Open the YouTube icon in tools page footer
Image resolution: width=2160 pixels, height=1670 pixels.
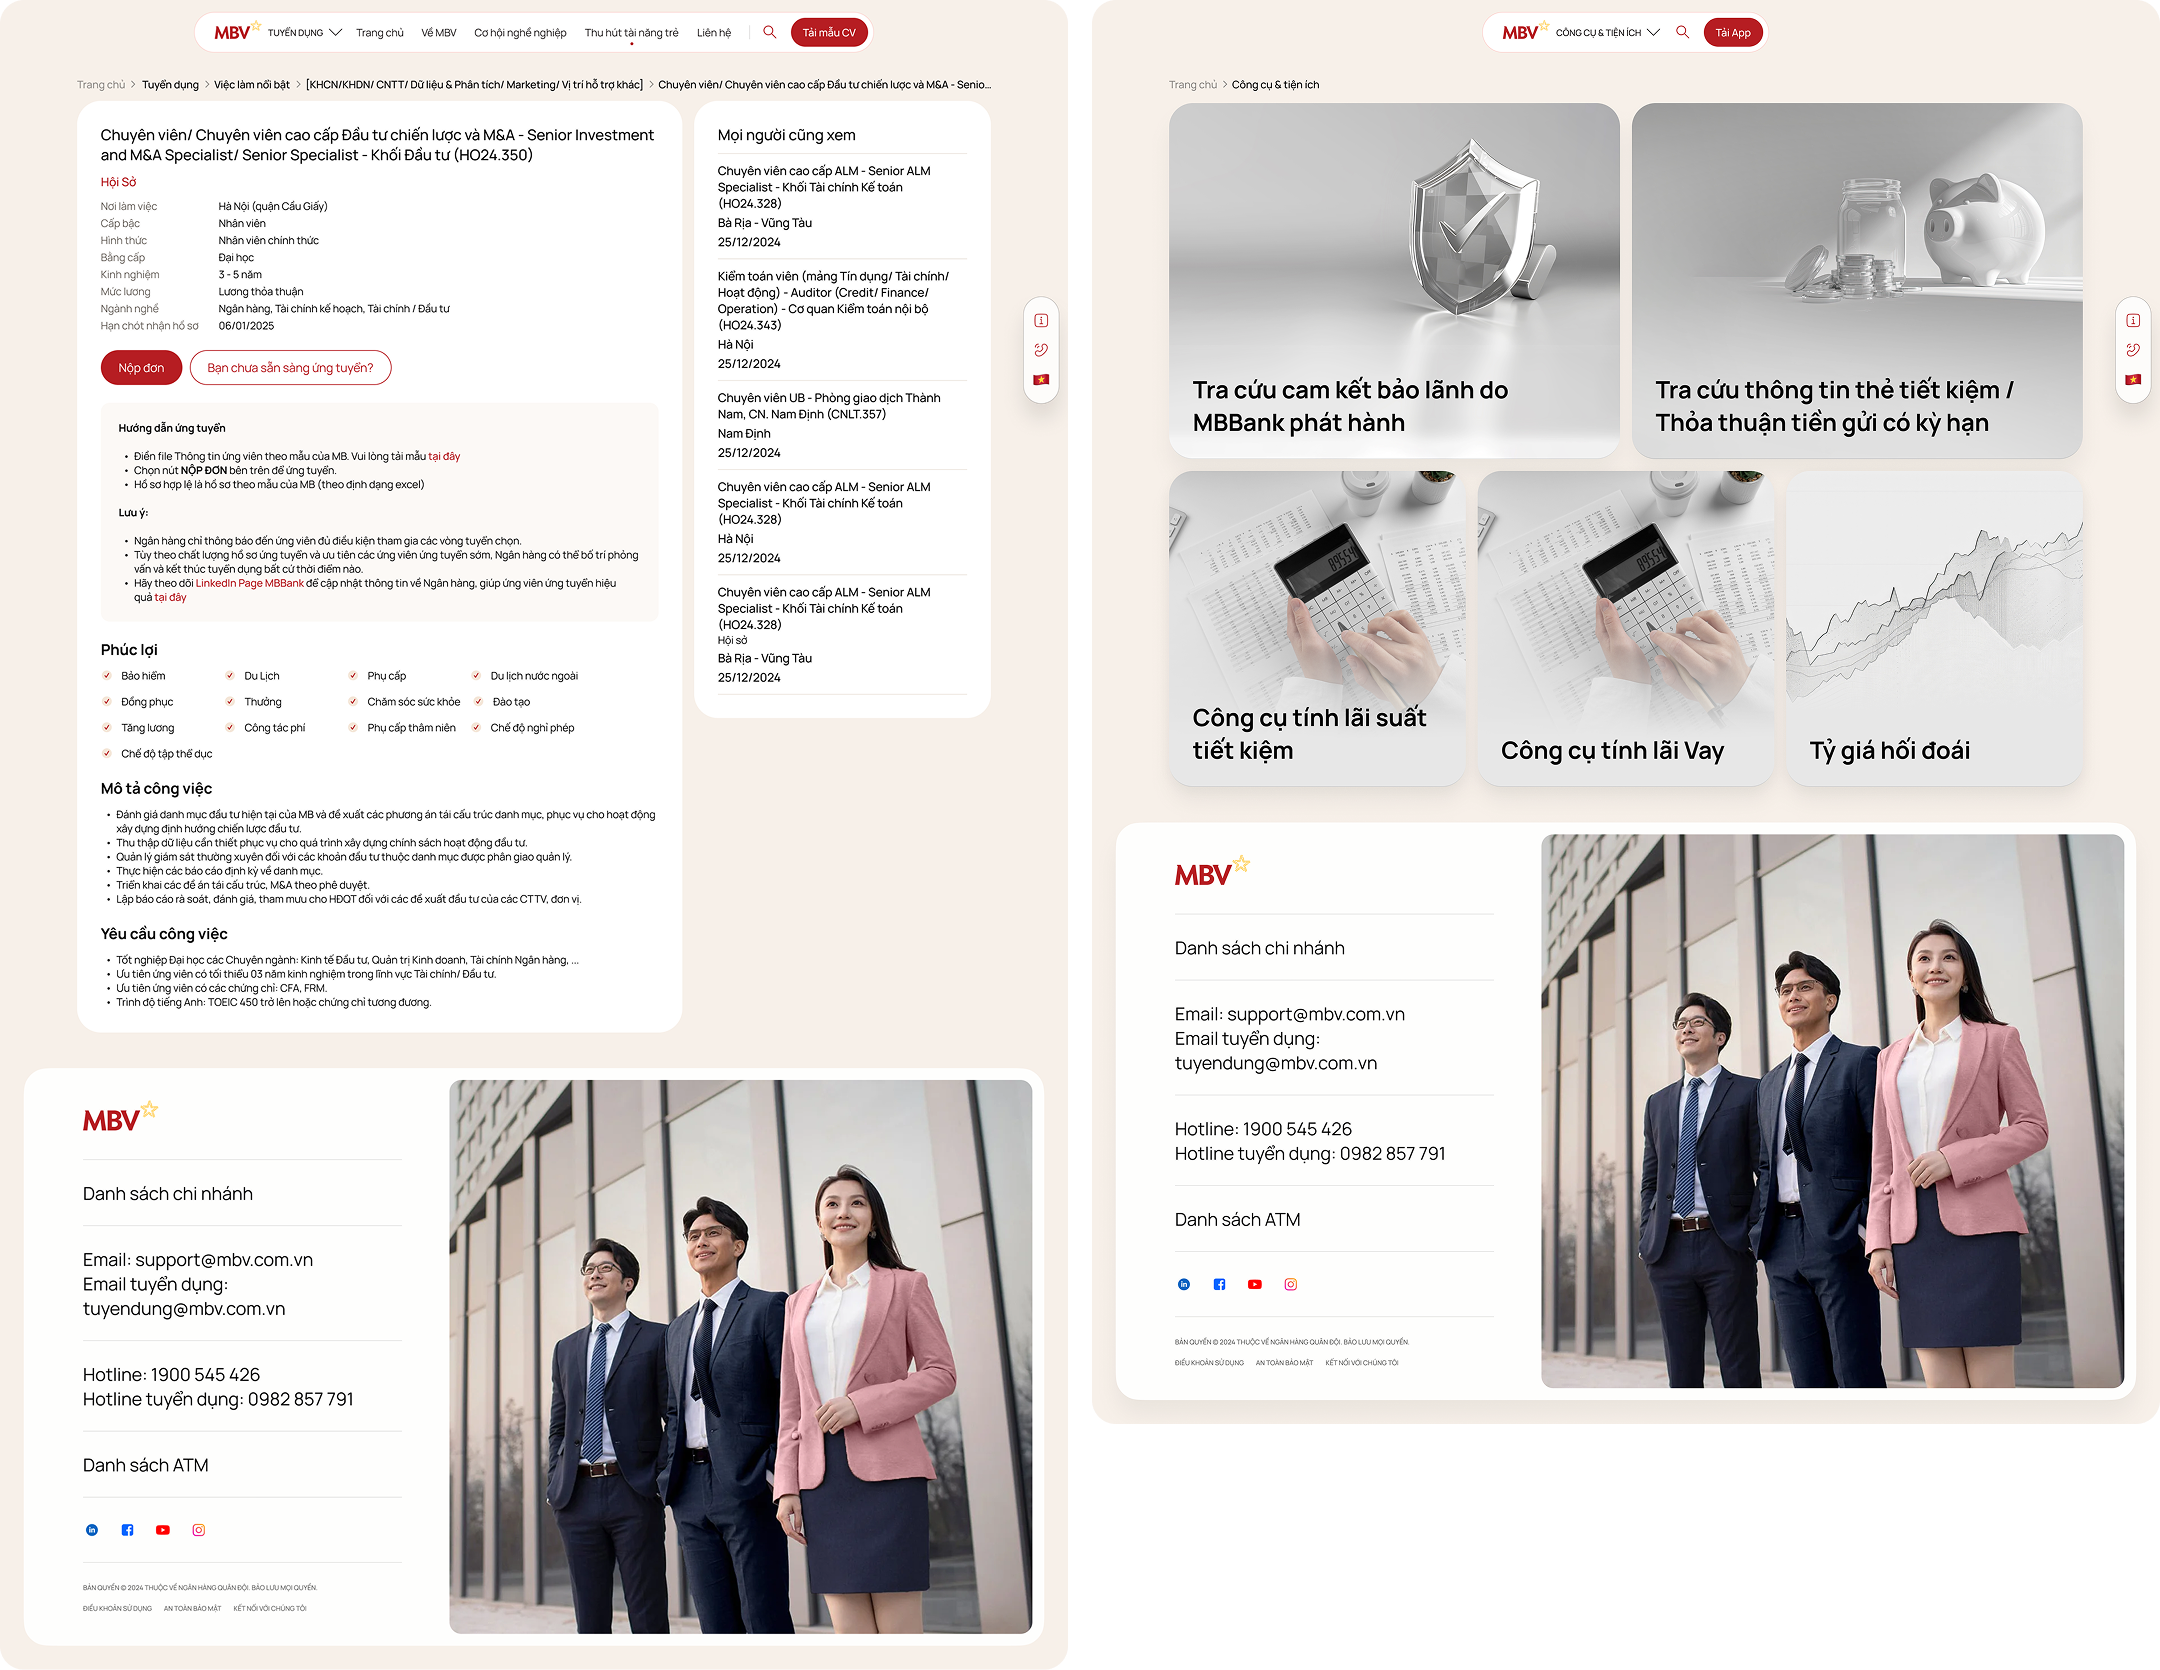point(1255,1285)
